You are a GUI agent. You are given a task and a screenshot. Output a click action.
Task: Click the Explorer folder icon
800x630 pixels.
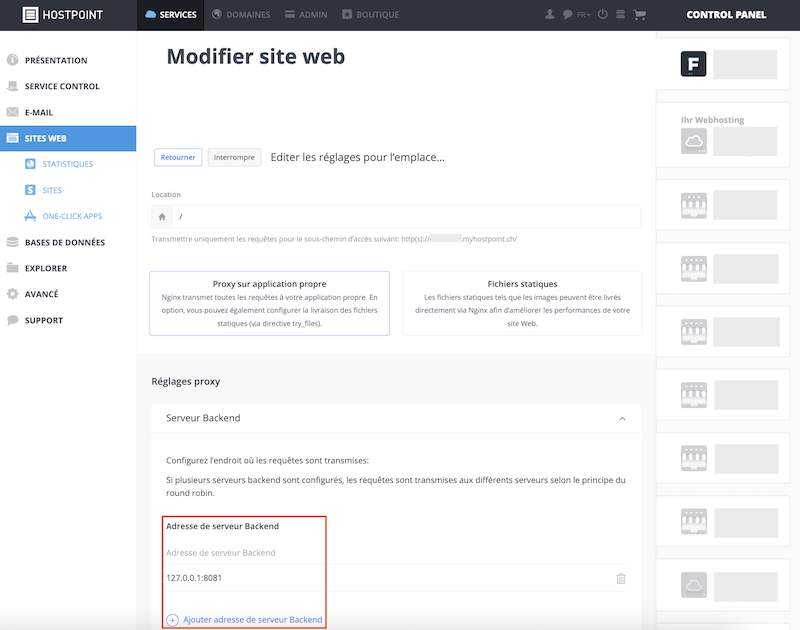(x=12, y=268)
